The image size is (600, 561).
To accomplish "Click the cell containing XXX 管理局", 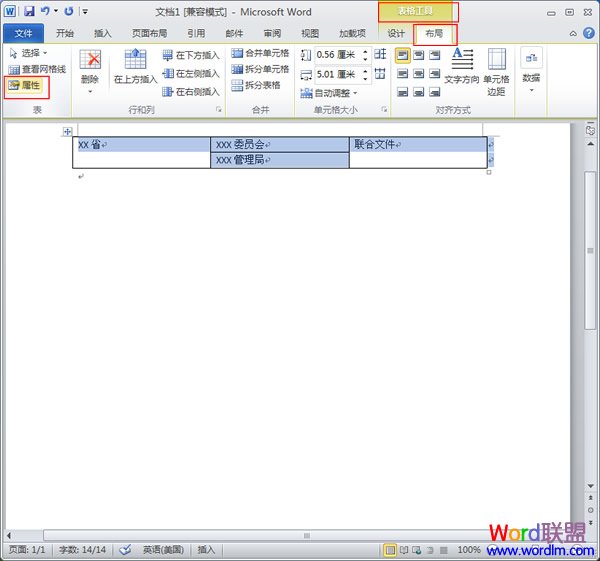I will tap(280, 160).
